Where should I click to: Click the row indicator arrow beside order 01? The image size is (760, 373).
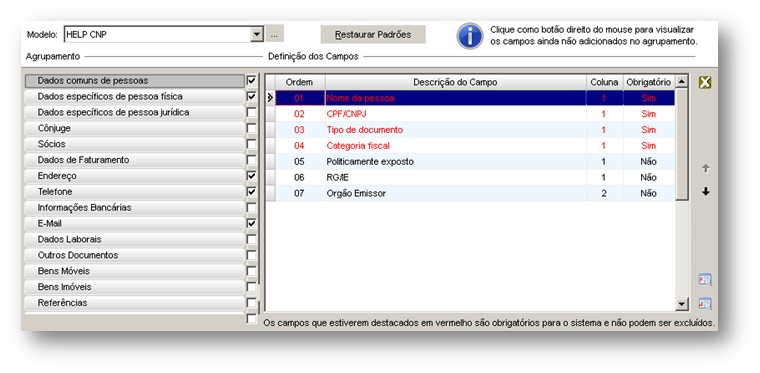[x=270, y=98]
